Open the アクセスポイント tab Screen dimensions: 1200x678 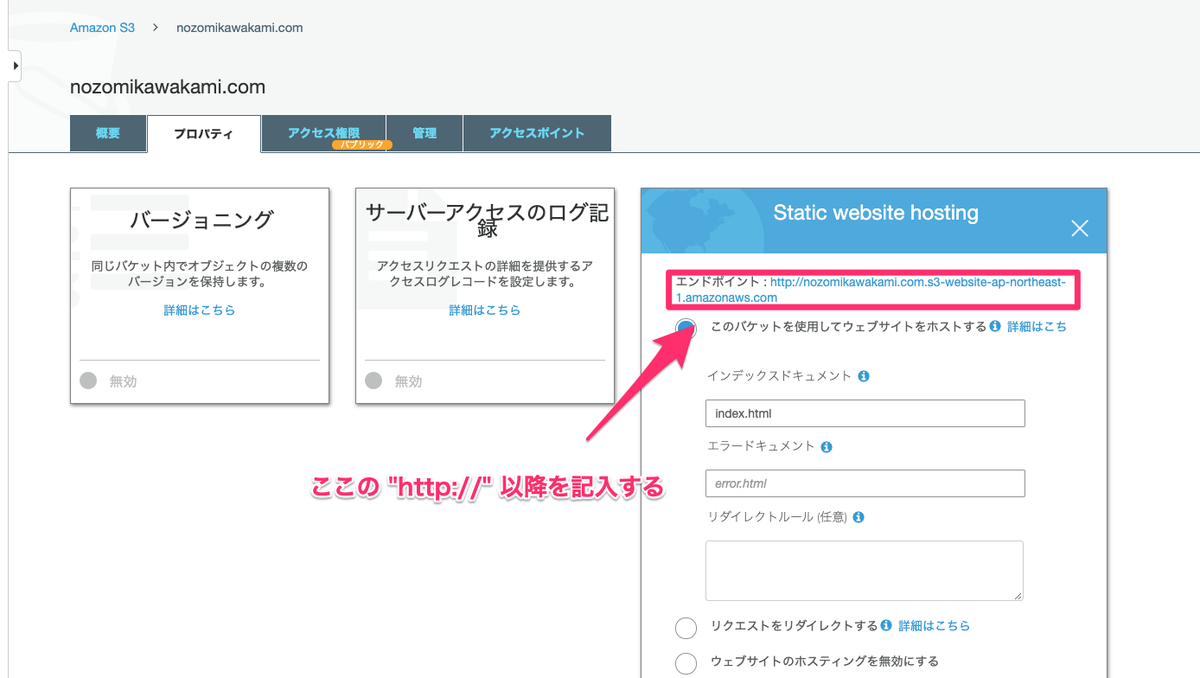coord(537,133)
